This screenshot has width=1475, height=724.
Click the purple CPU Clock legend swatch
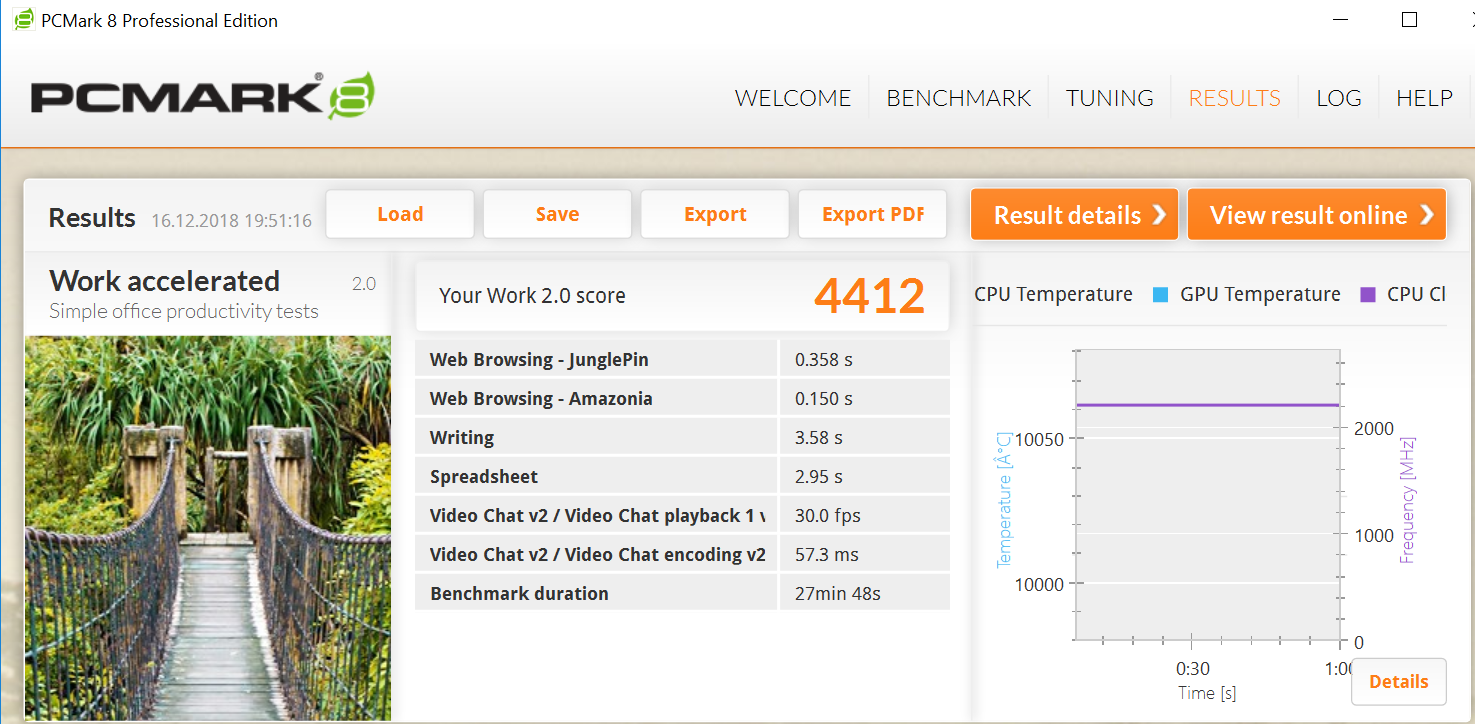tap(1368, 294)
